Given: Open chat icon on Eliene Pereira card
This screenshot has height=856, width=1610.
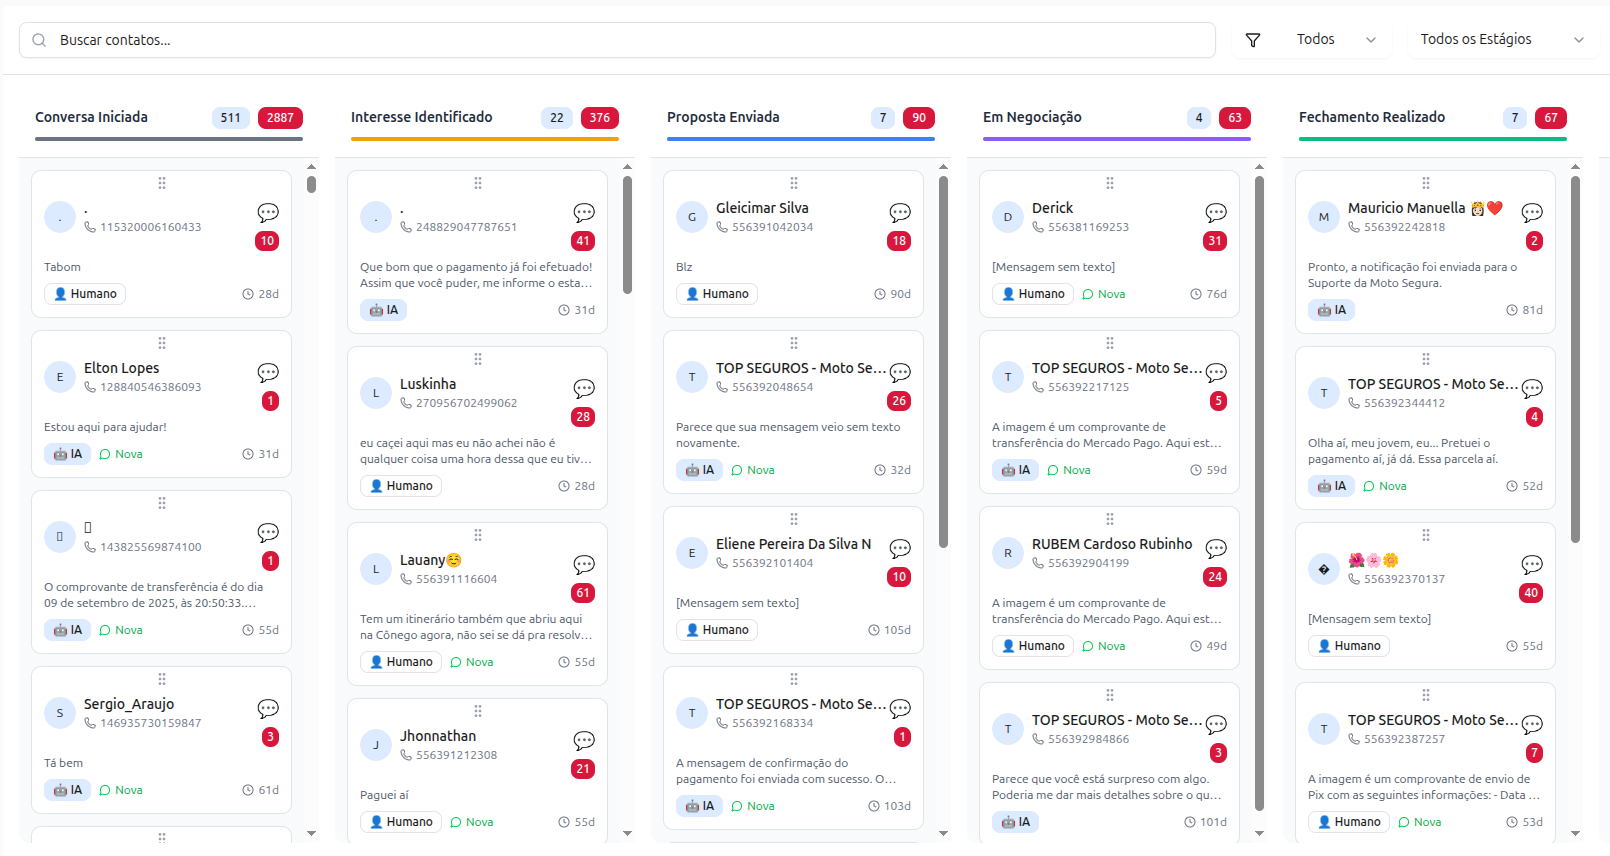Looking at the screenshot, I should [900, 549].
